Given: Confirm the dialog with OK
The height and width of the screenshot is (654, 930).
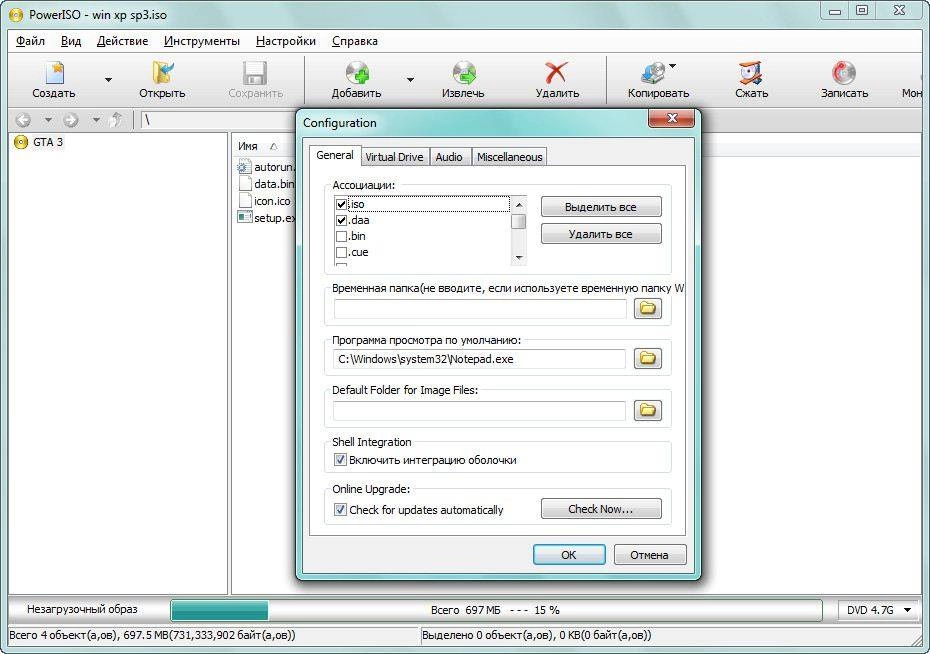Looking at the screenshot, I should point(569,555).
